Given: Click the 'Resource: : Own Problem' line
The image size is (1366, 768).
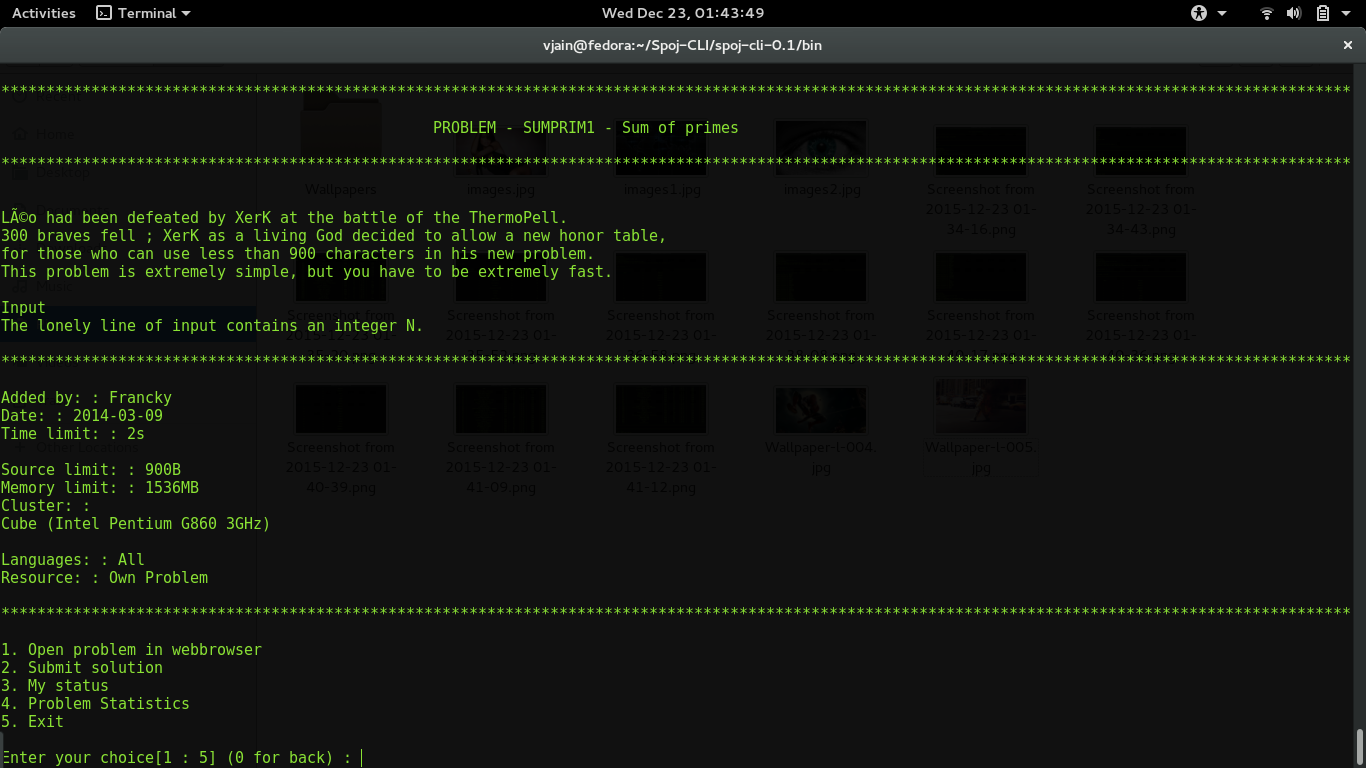Looking at the screenshot, I should point(104,578).
